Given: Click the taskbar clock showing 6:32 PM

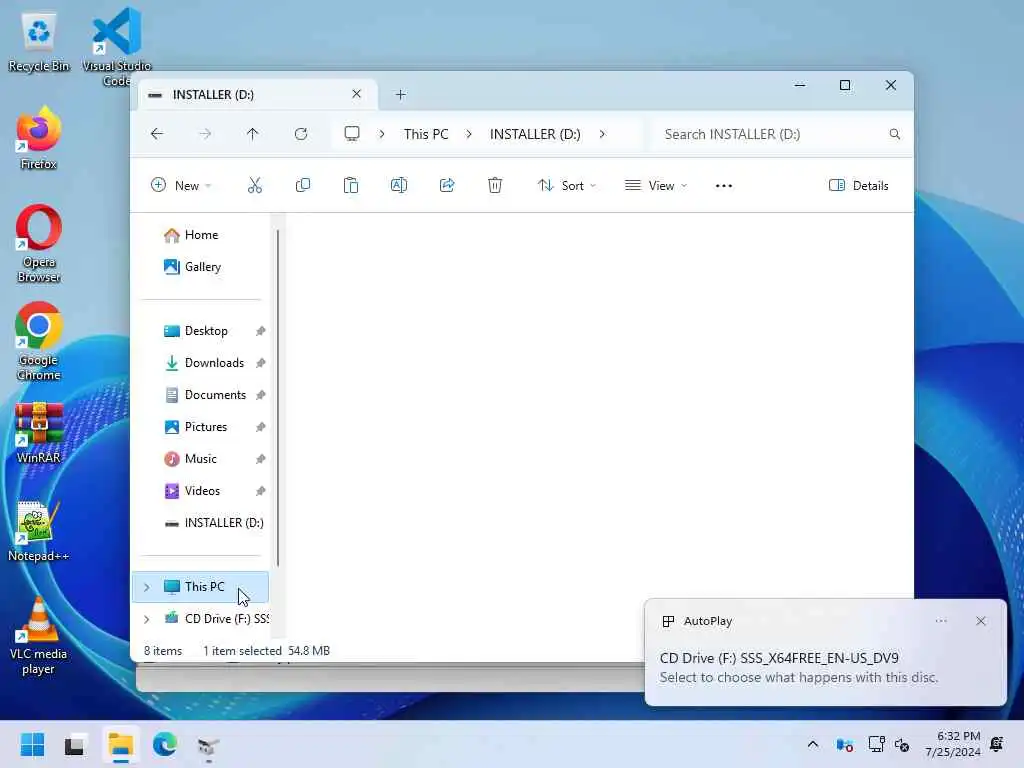Looking at the screenshot, I should [x=953, y=744].
